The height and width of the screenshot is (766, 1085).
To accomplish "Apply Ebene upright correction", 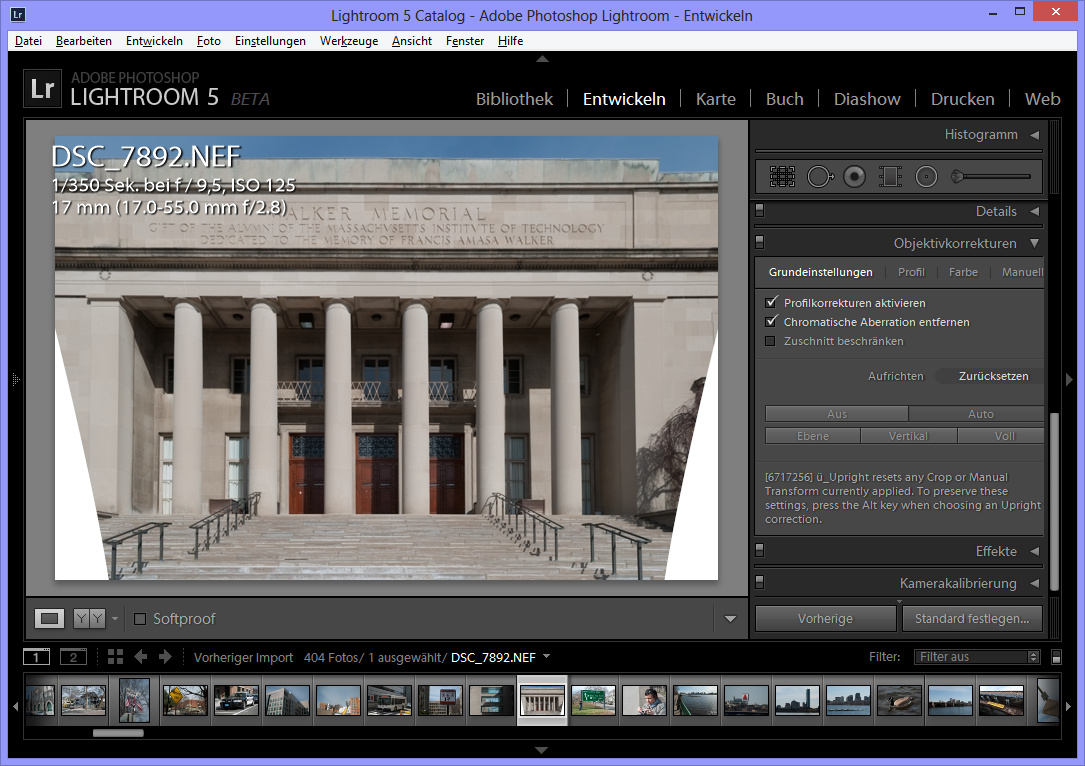I will point(812,436).
